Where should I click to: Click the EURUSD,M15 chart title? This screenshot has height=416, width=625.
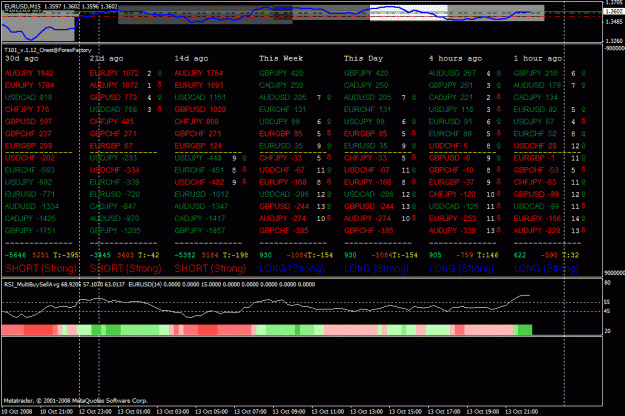click(x=23, y=7)
